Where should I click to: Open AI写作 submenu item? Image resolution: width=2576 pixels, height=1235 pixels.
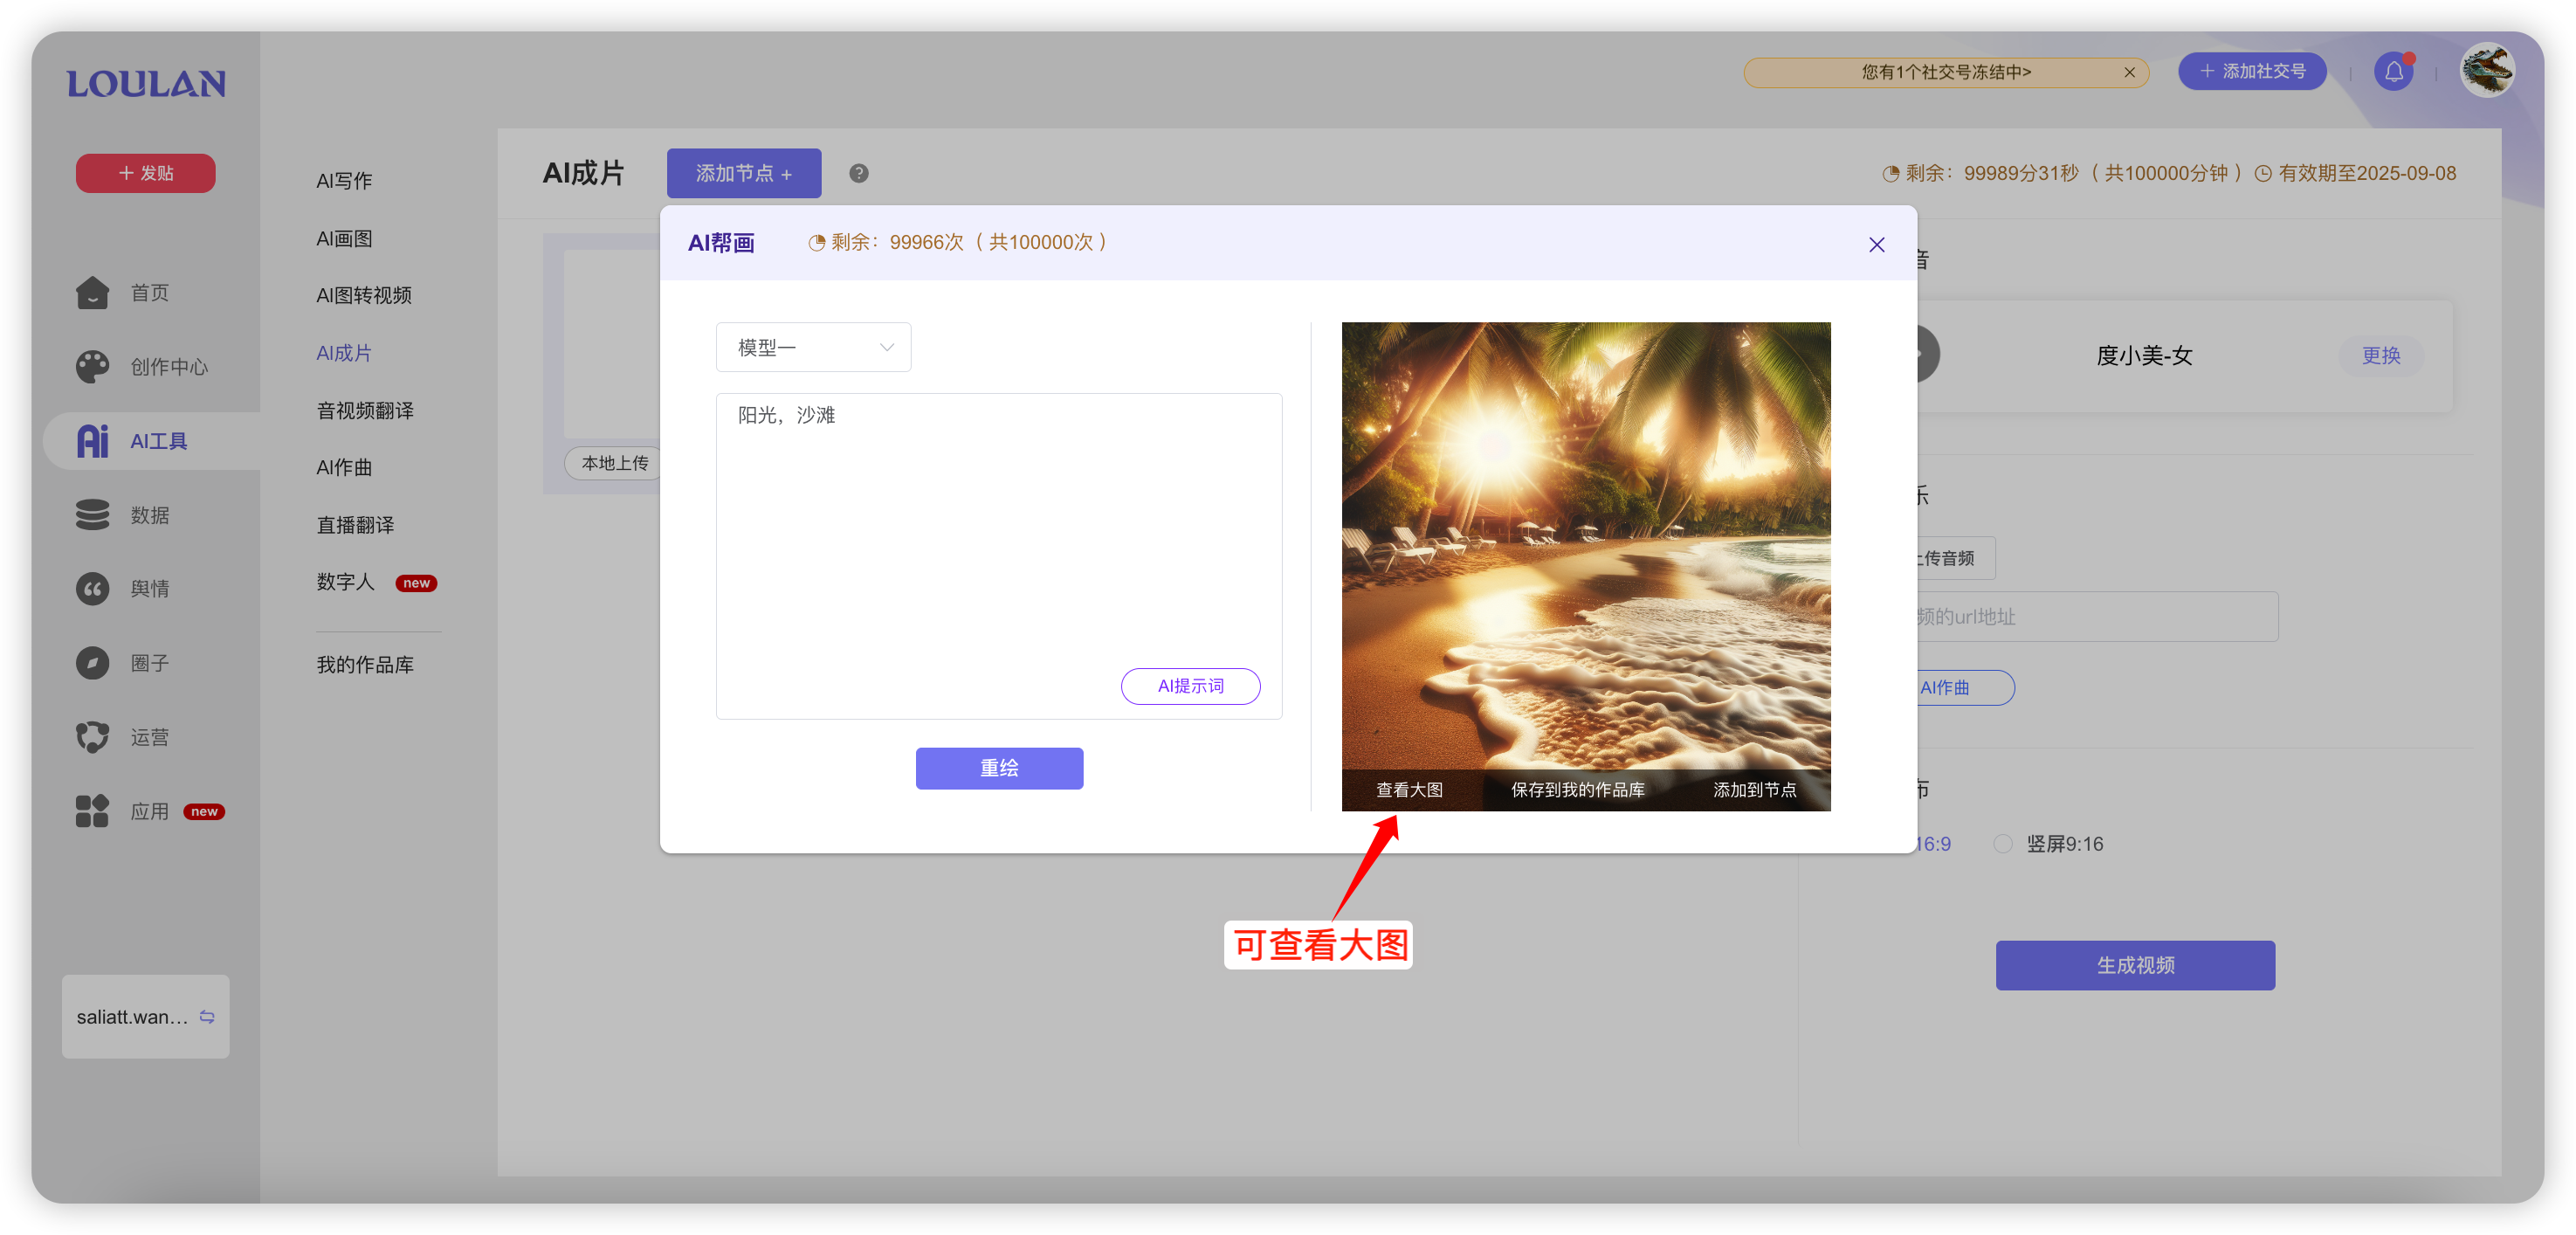pyautogui.click(x=344, y=181)
